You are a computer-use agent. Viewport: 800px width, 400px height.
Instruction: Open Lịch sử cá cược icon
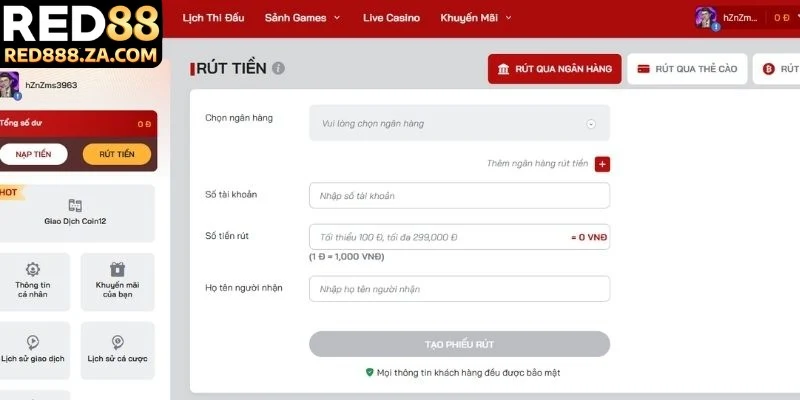coord(117,342)
